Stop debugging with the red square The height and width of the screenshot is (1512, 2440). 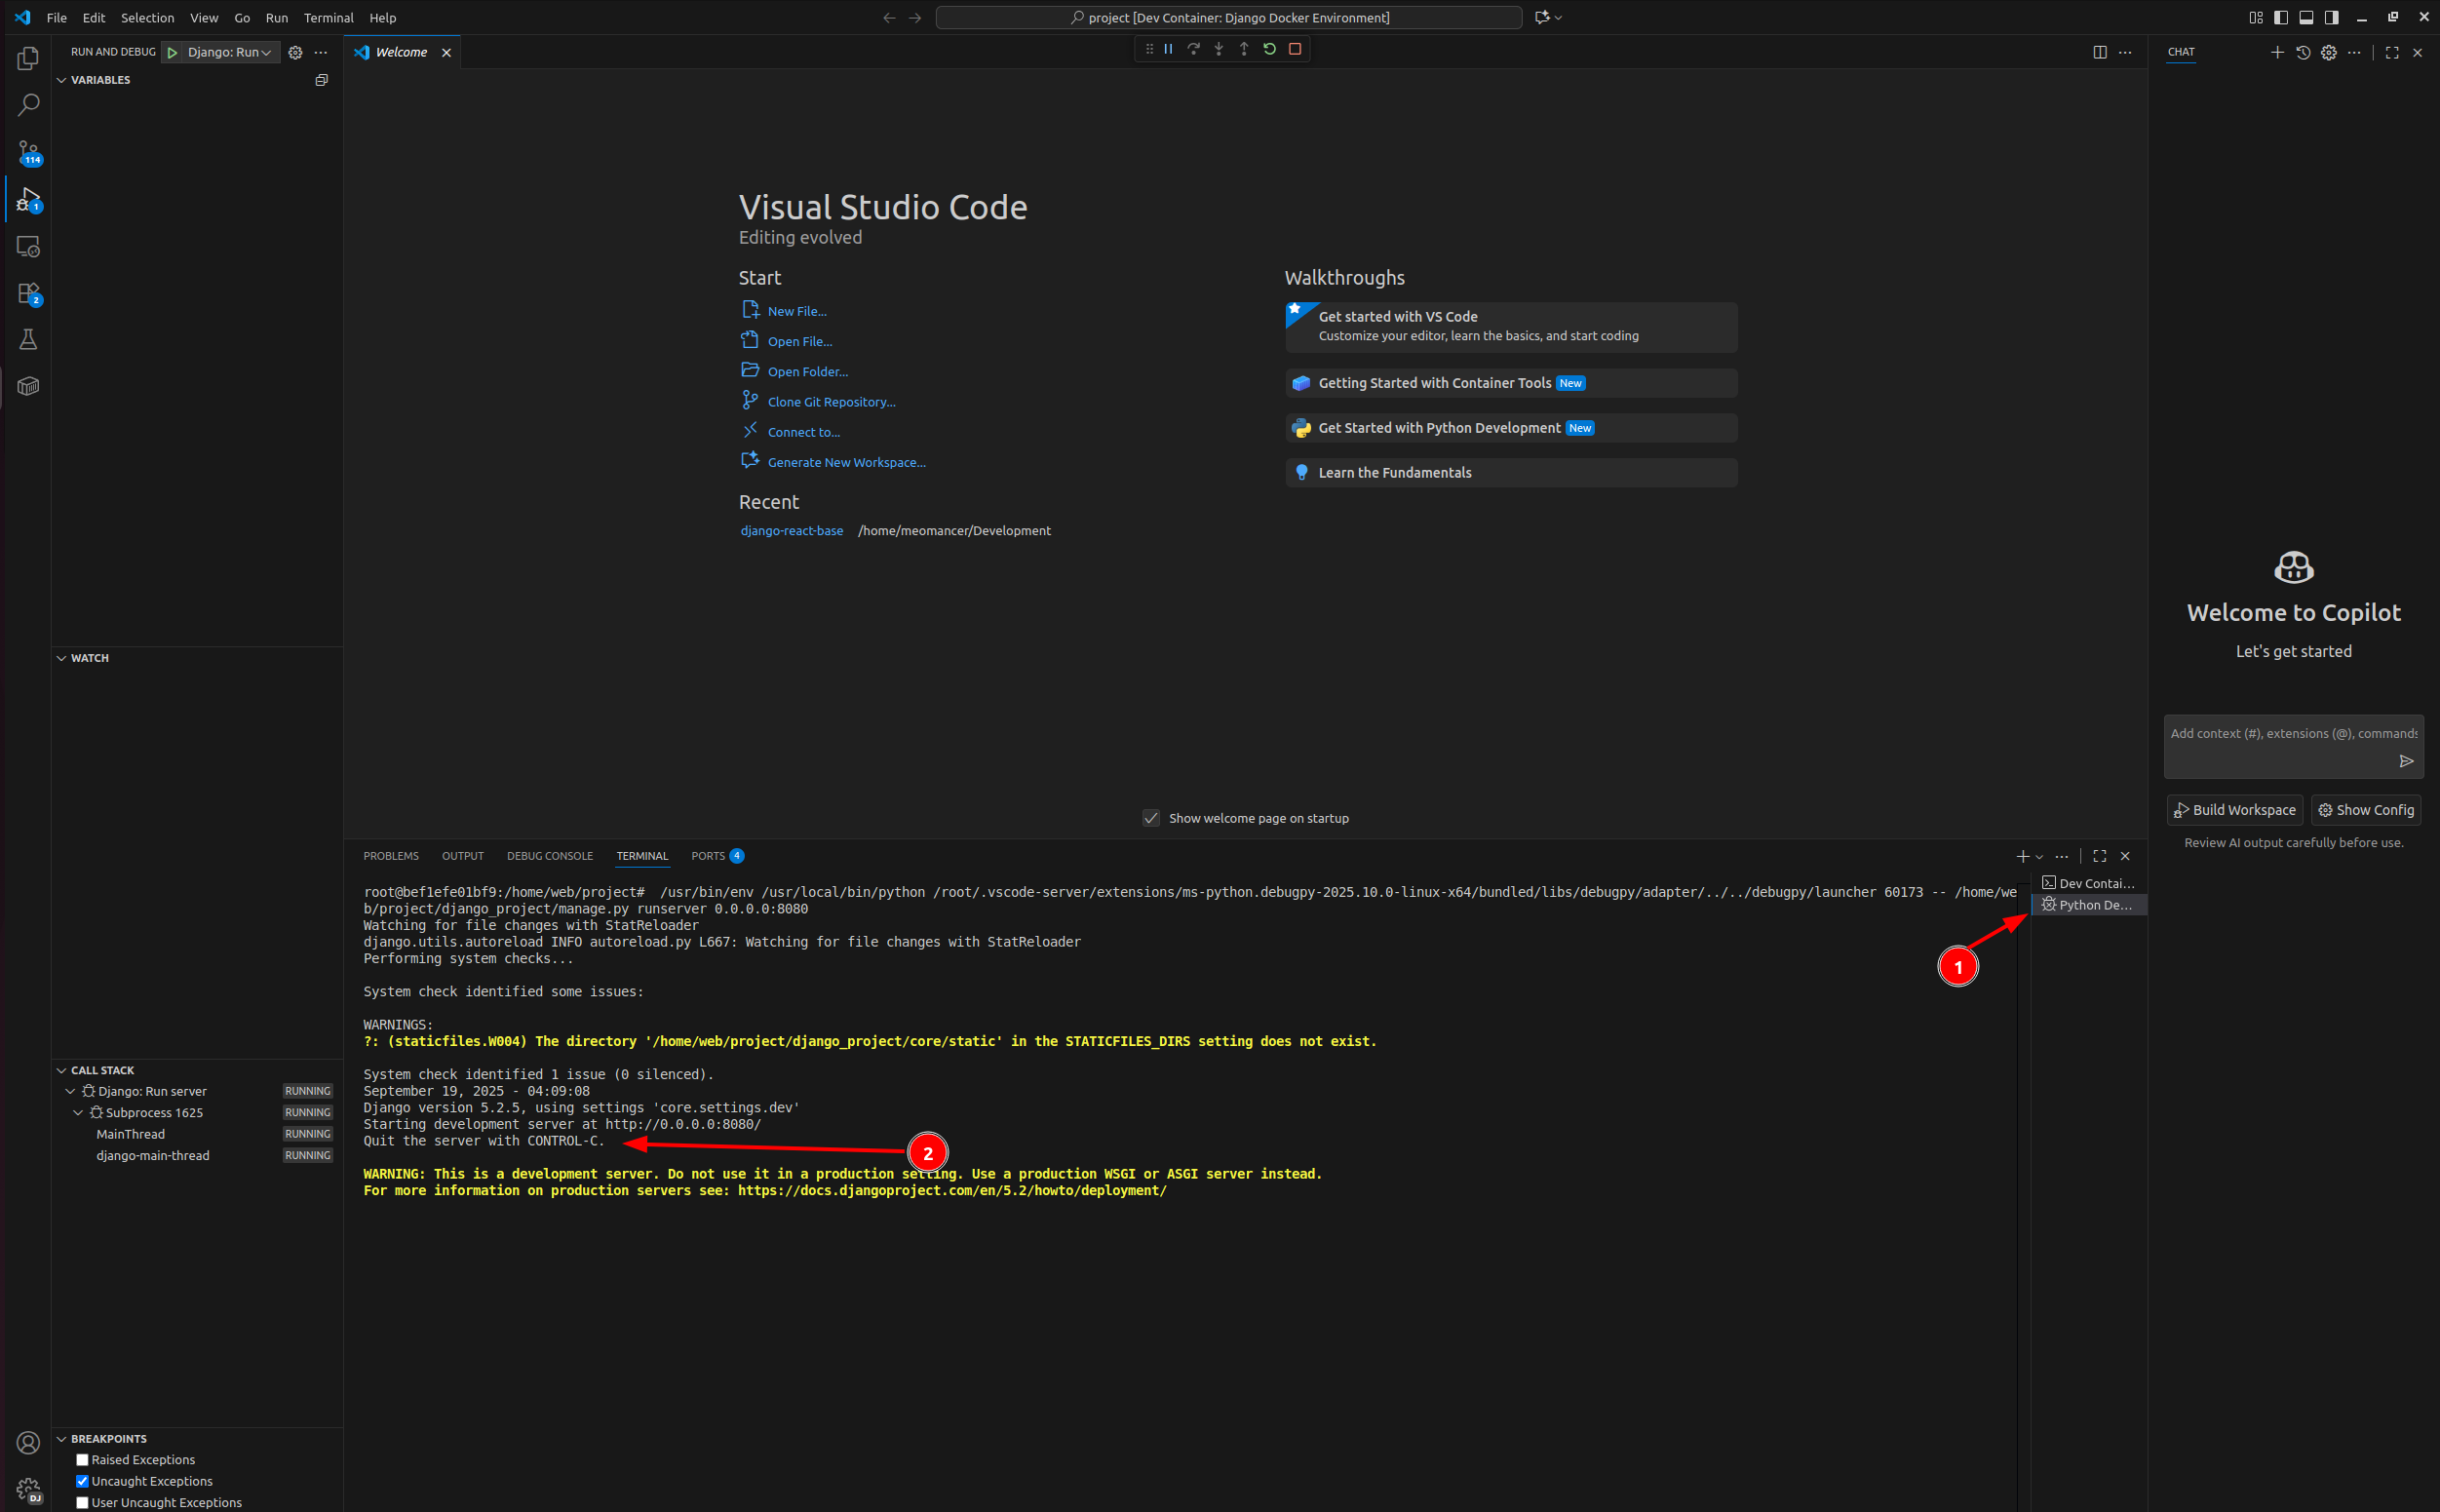[1295, 49]
